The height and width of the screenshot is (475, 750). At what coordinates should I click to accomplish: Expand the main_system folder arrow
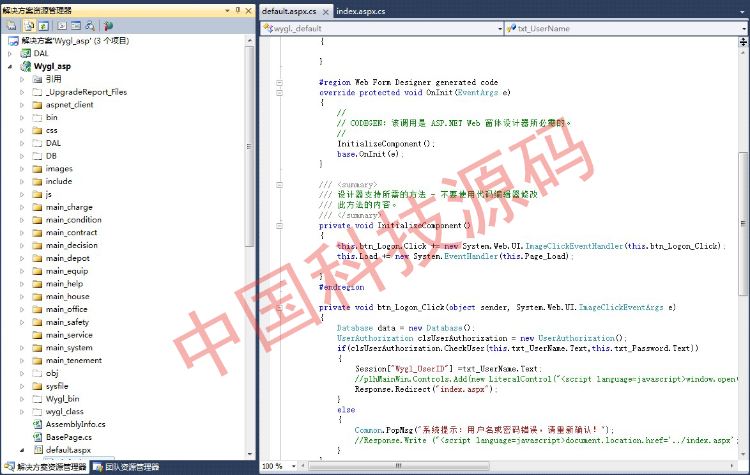[22, 348]
